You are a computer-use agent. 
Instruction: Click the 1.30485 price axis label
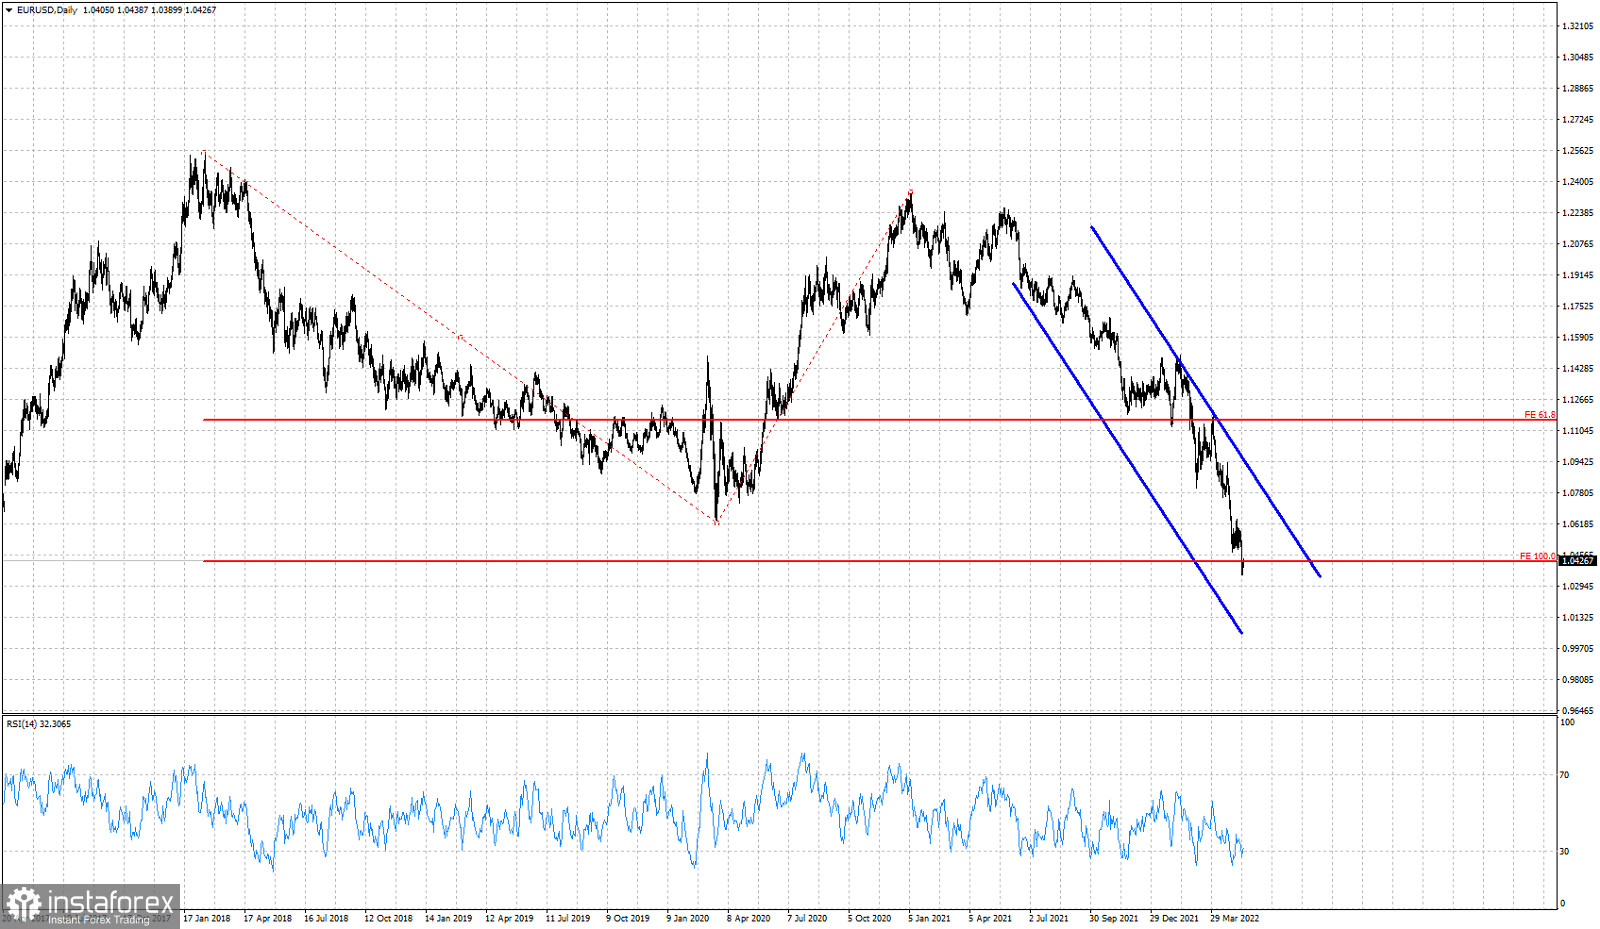[x=1578, y=57]
